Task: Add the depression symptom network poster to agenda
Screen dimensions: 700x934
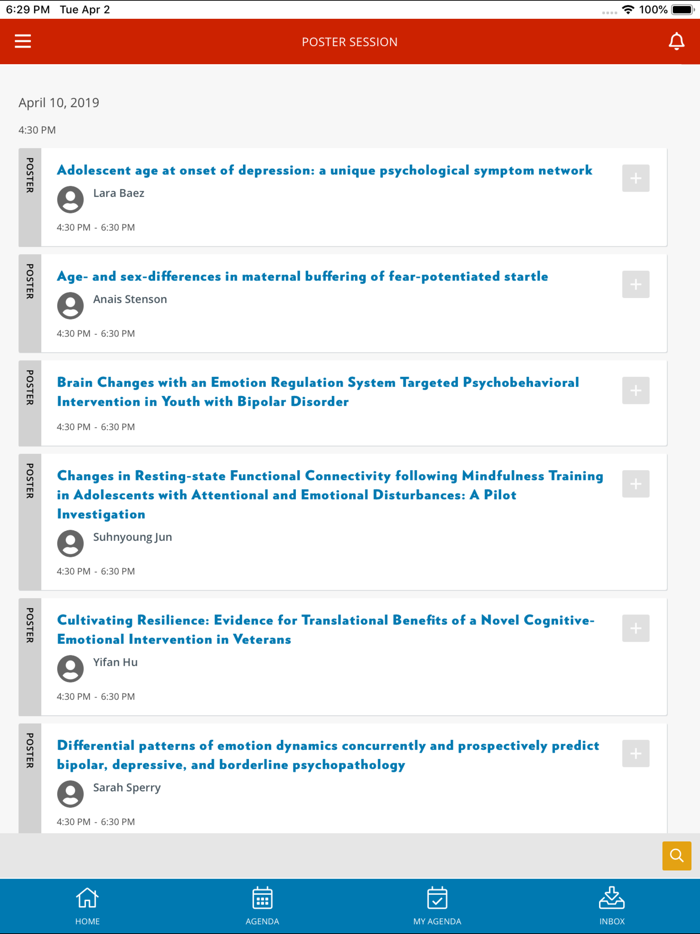Action: click(x=635, y=178)
